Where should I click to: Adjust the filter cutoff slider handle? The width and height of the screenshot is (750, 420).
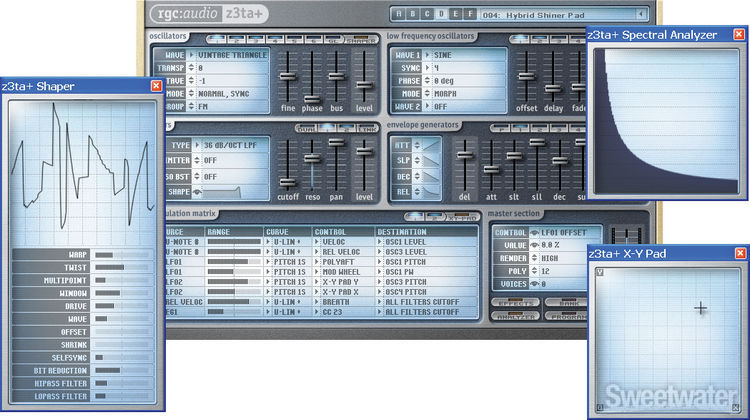coord(288,182)
